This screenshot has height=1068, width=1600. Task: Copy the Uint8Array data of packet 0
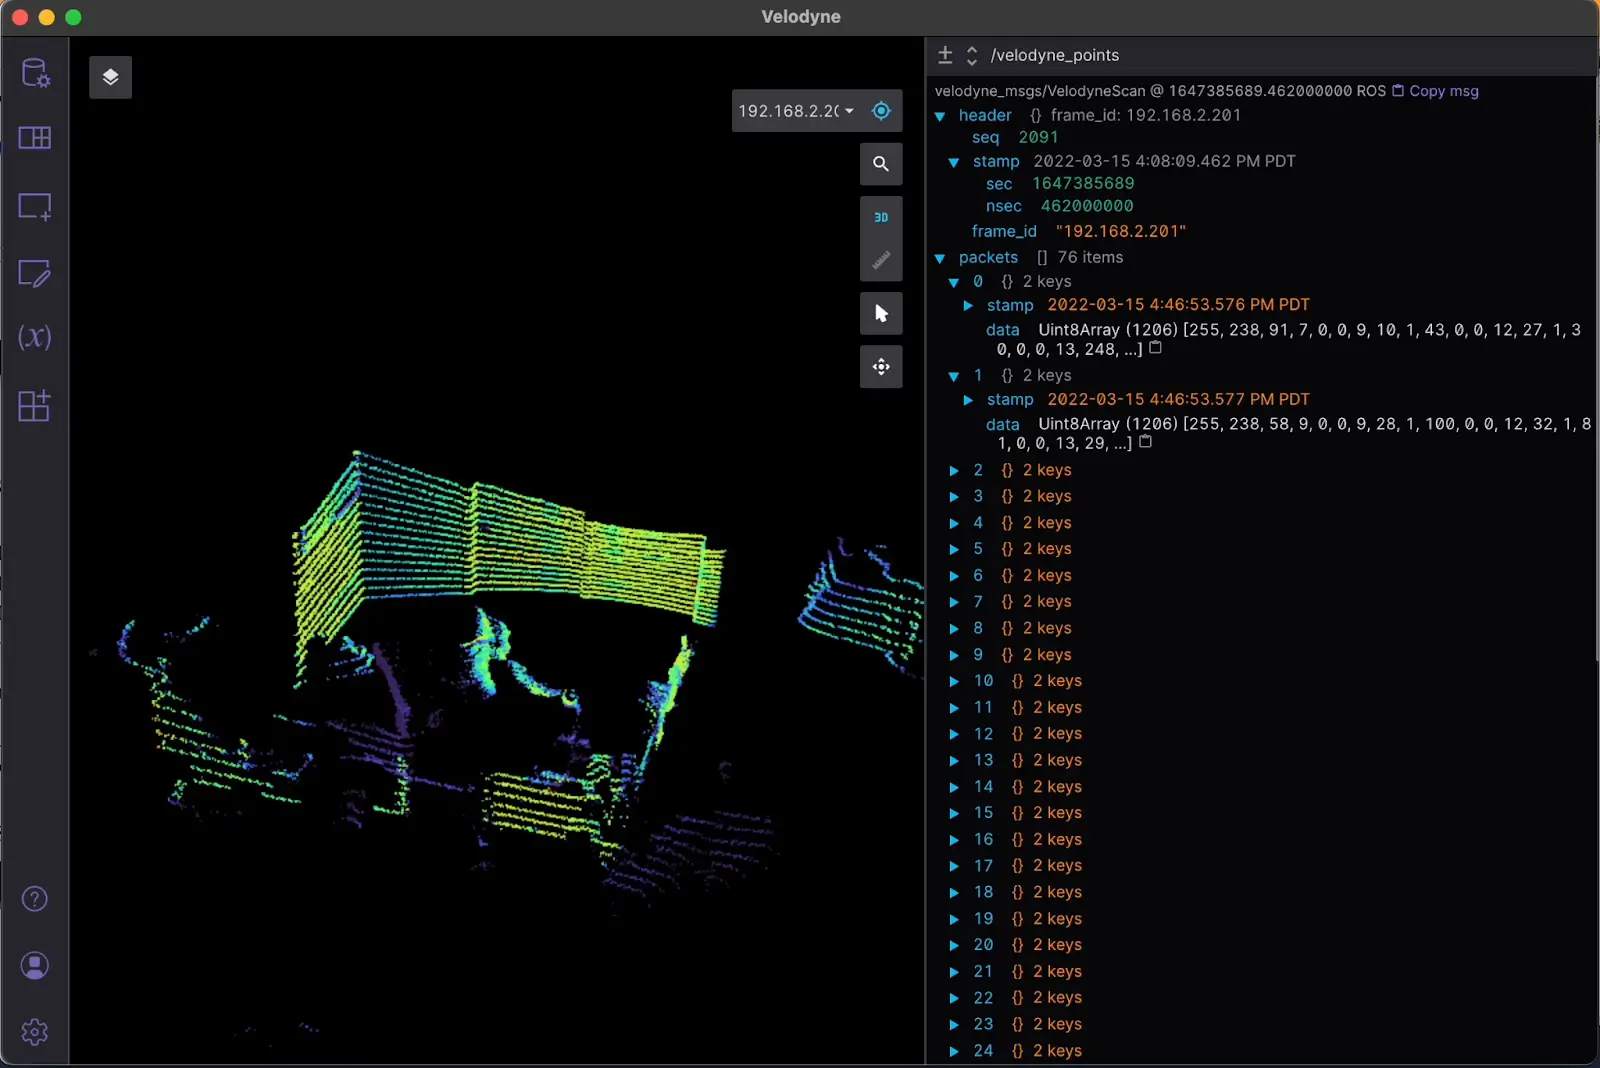pos(1156,348)
